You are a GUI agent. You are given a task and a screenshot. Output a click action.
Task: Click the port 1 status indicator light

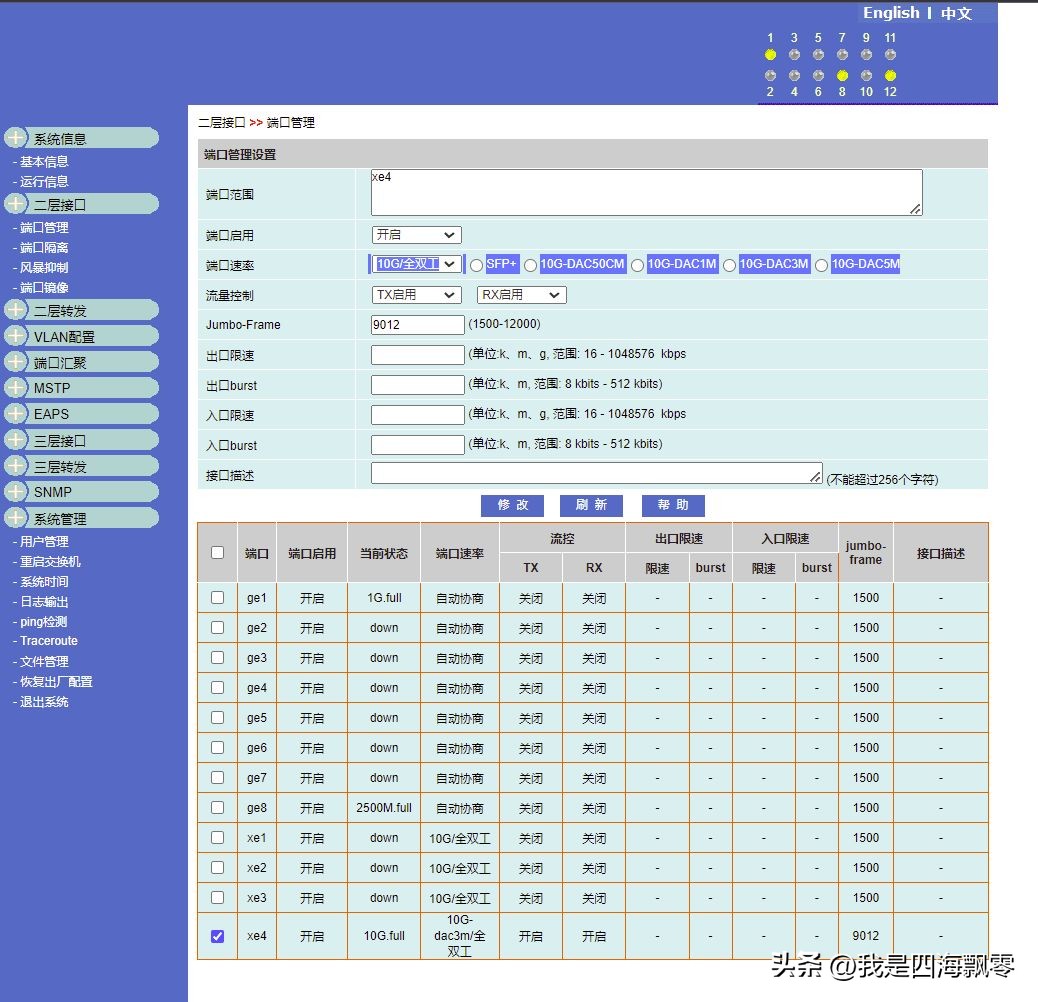770,55
